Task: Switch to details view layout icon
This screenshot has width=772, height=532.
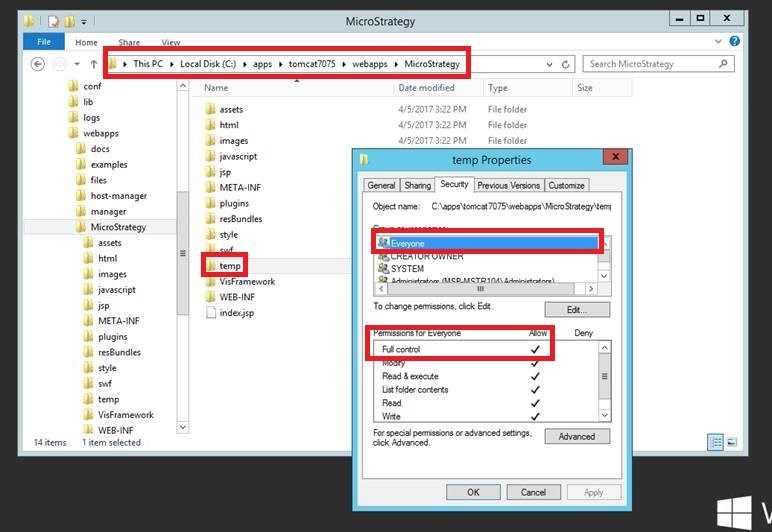Action: click(715, 442)
